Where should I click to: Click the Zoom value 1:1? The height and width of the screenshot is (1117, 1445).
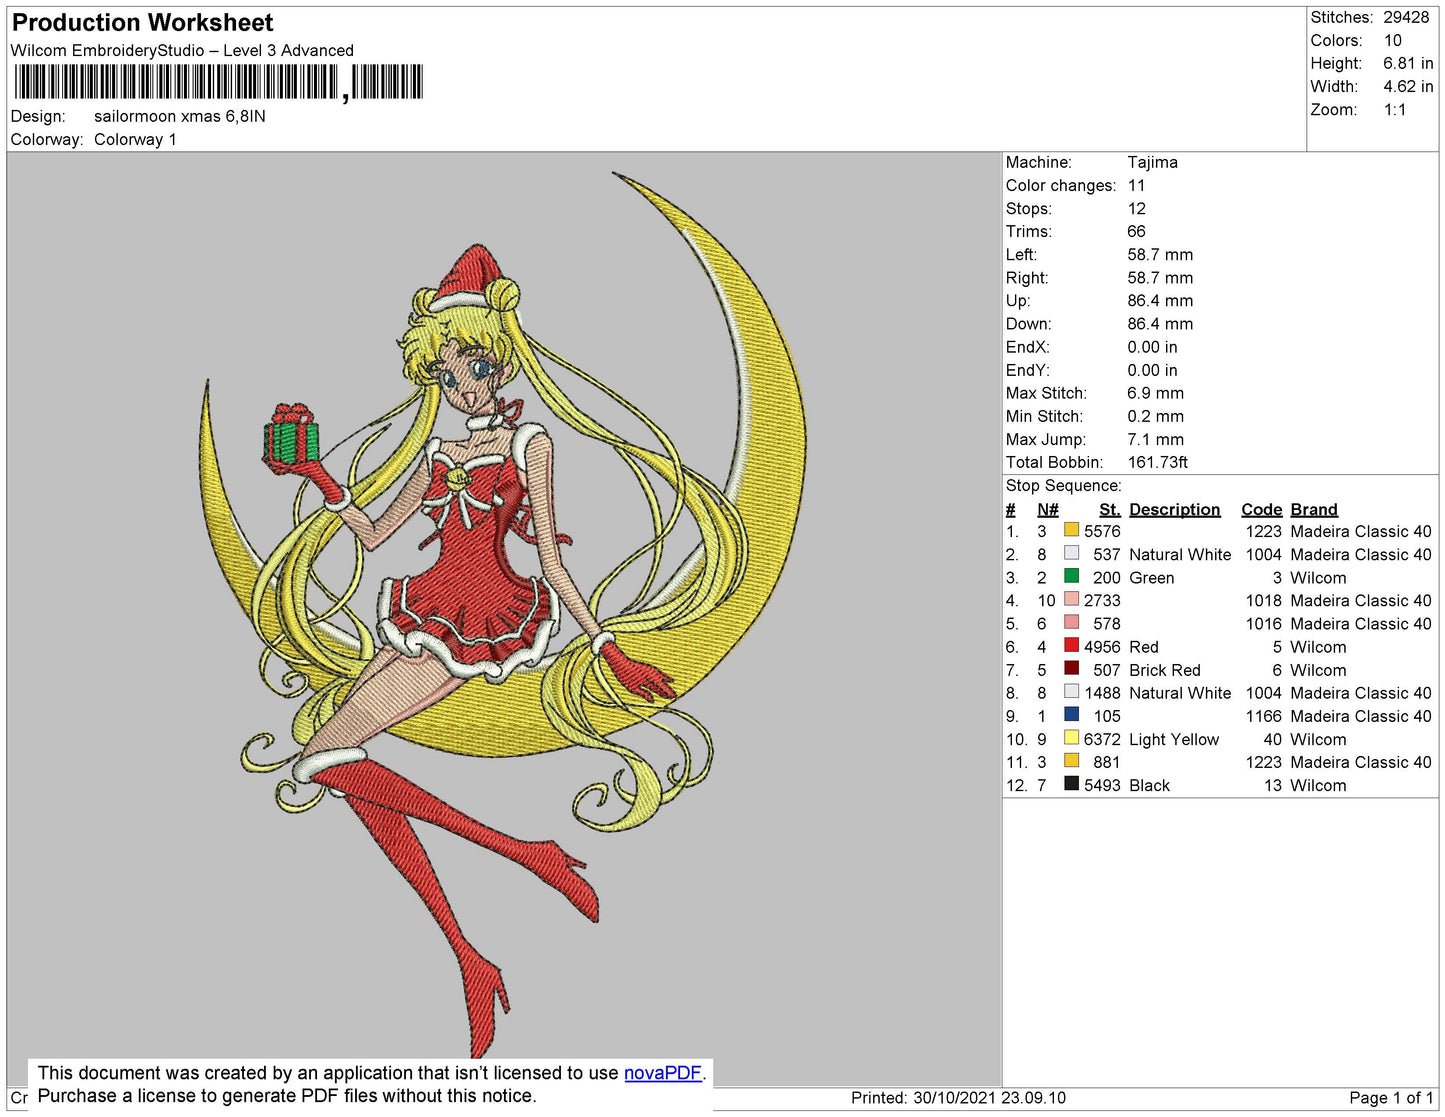click(1395, 109)
